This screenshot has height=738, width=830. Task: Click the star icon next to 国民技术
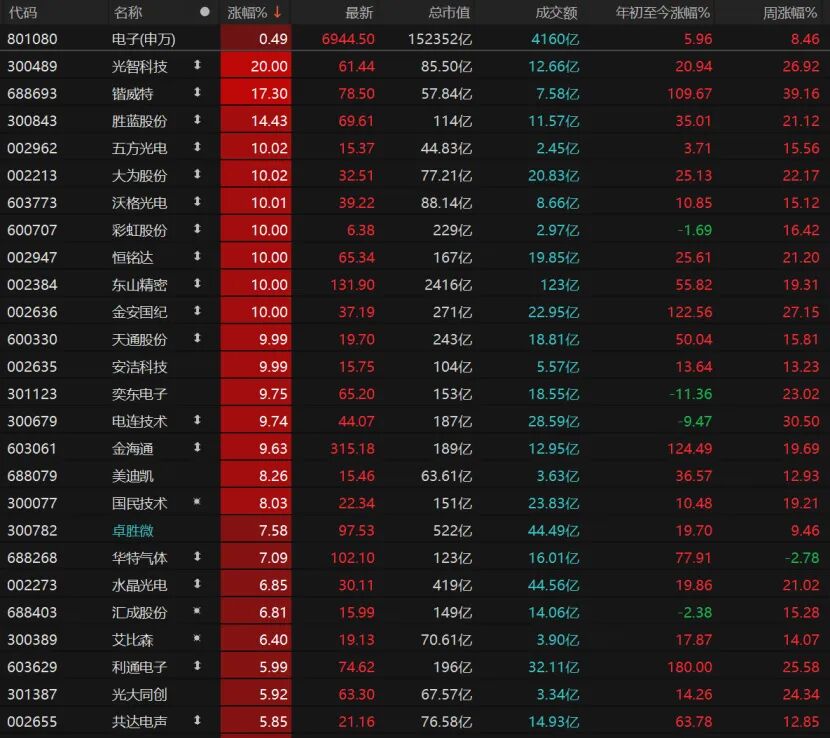click(x=197, y=502)
